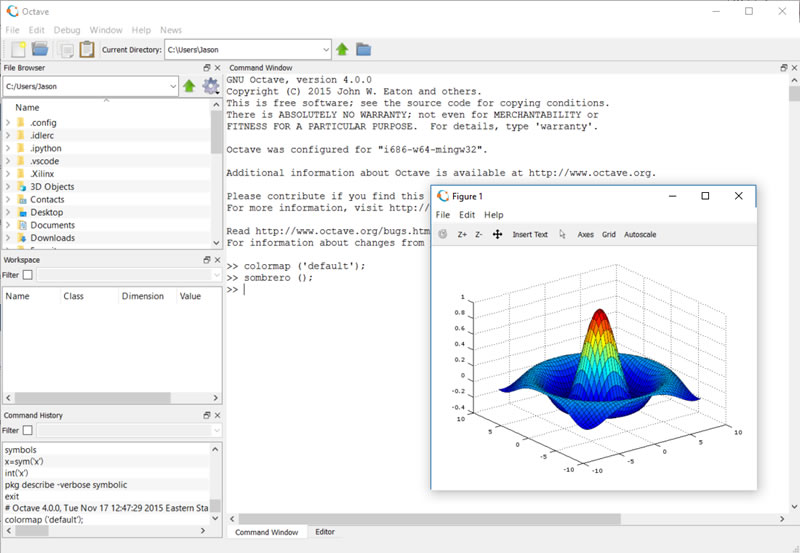
Task: Toggle the Command History Filter checkbox
Action: 28,431
